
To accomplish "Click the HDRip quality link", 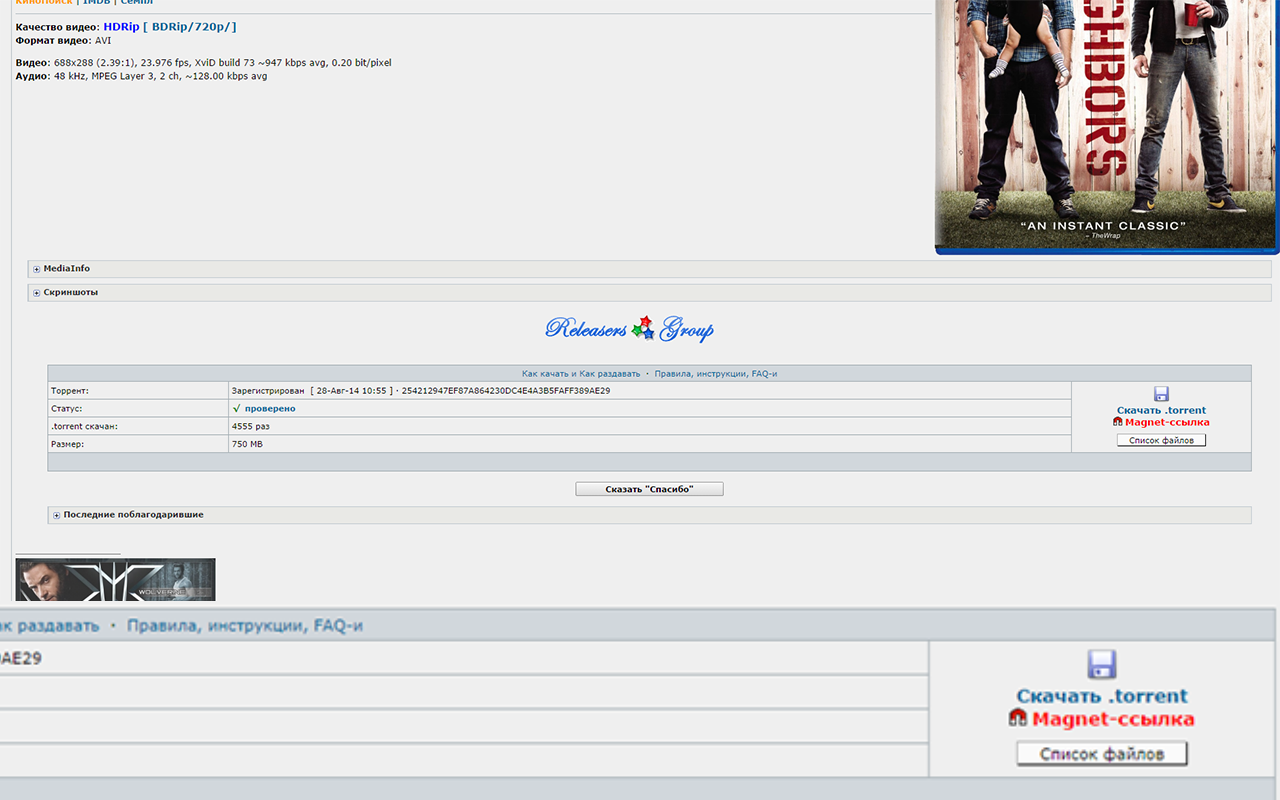I will coord(121,26).
